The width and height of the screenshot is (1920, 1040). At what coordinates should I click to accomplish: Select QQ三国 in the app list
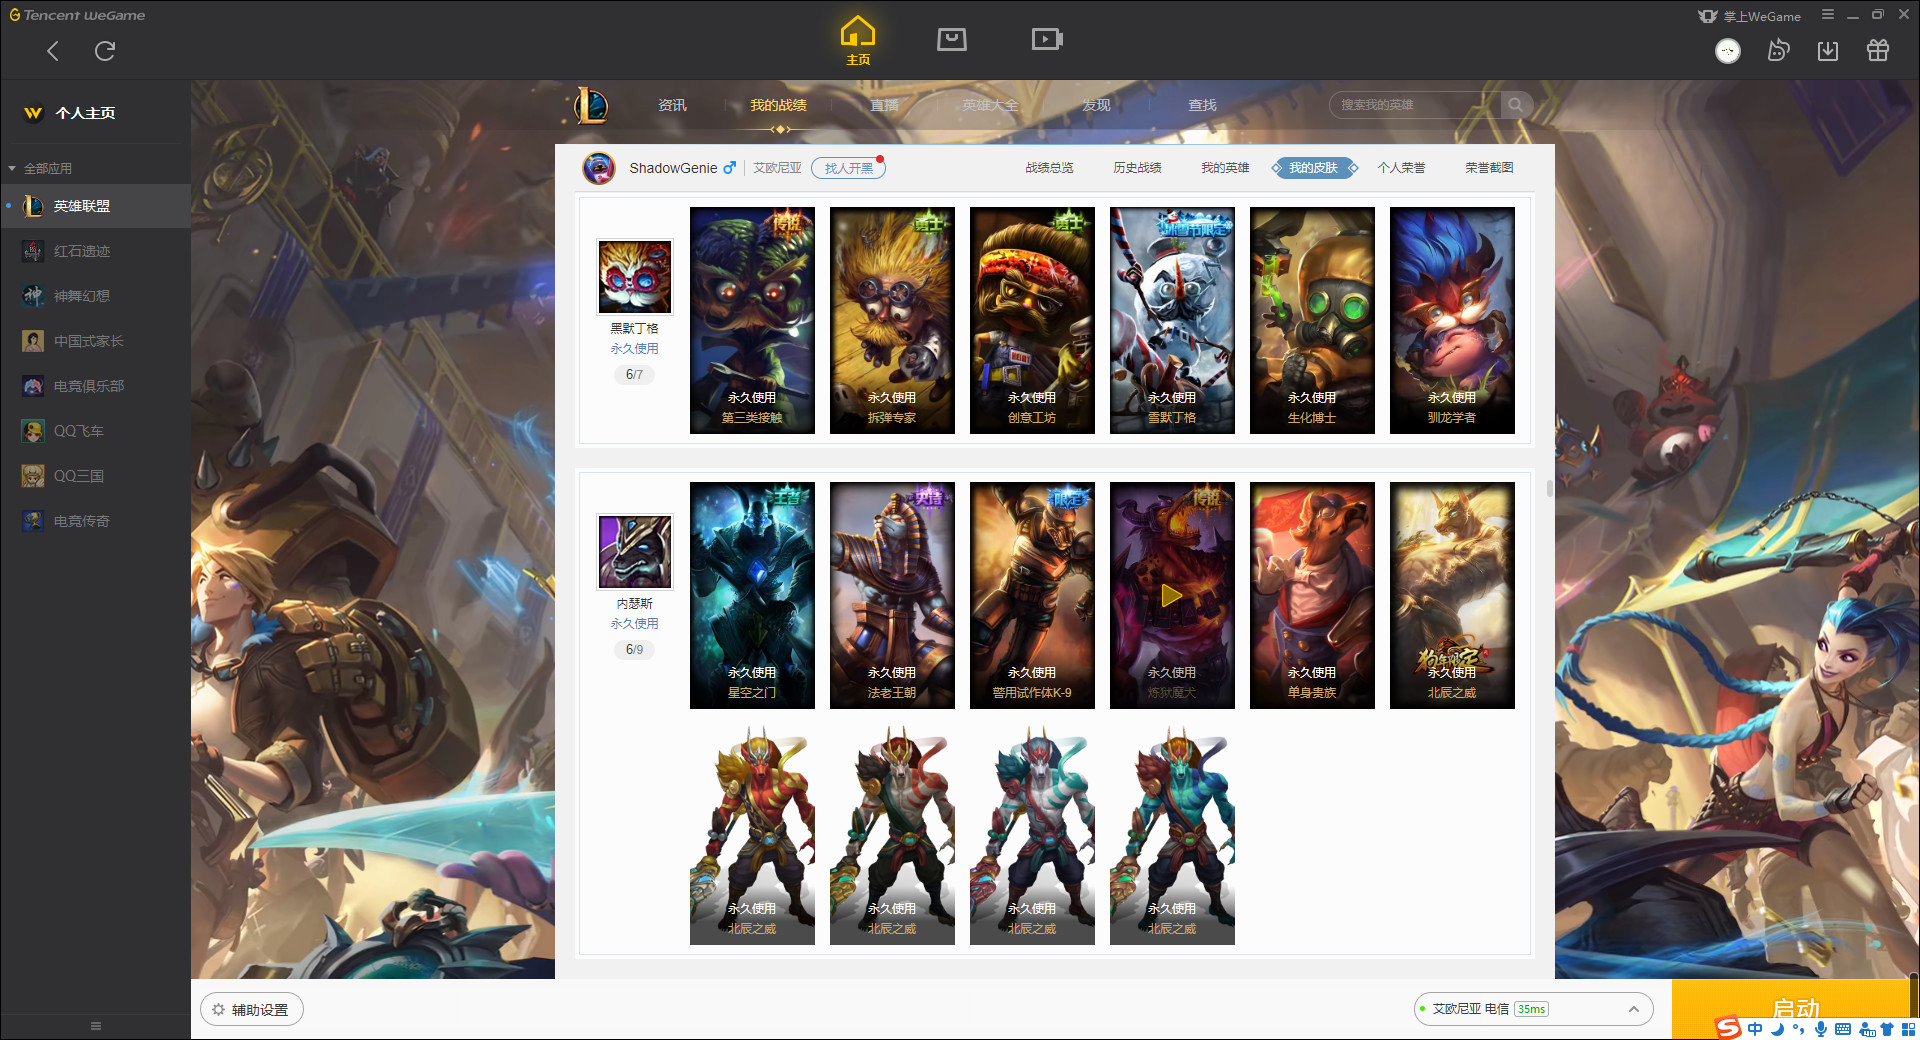click(95, 476)
